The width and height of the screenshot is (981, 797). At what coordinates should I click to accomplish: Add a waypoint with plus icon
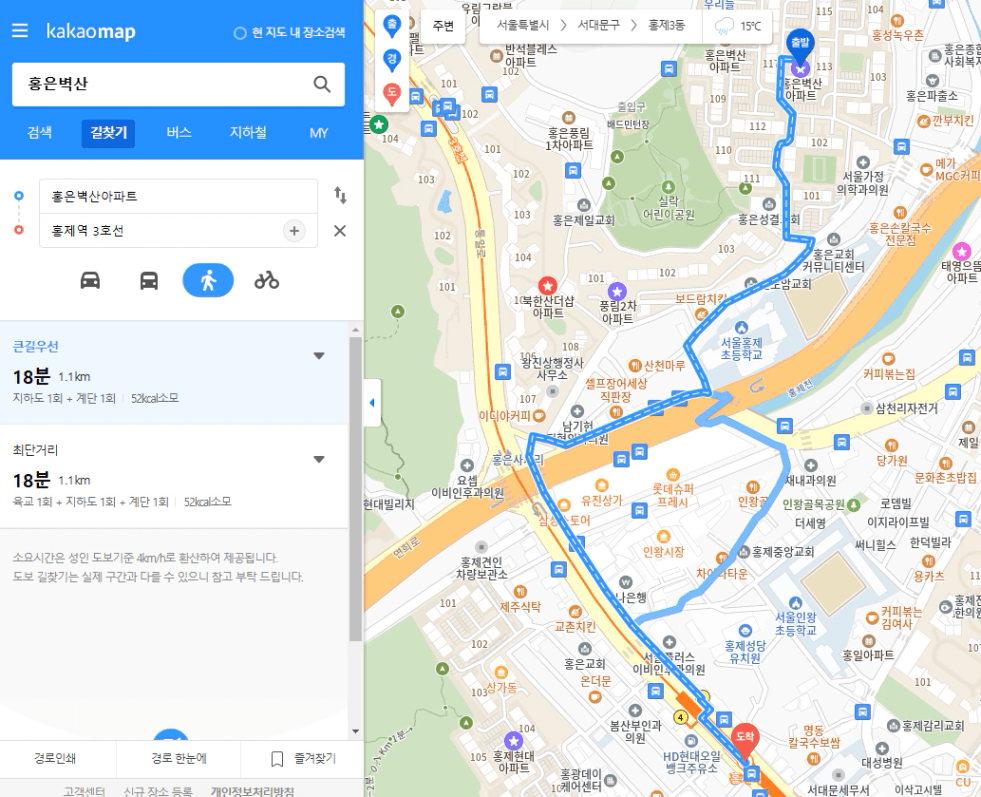click(x=294, y=231)
